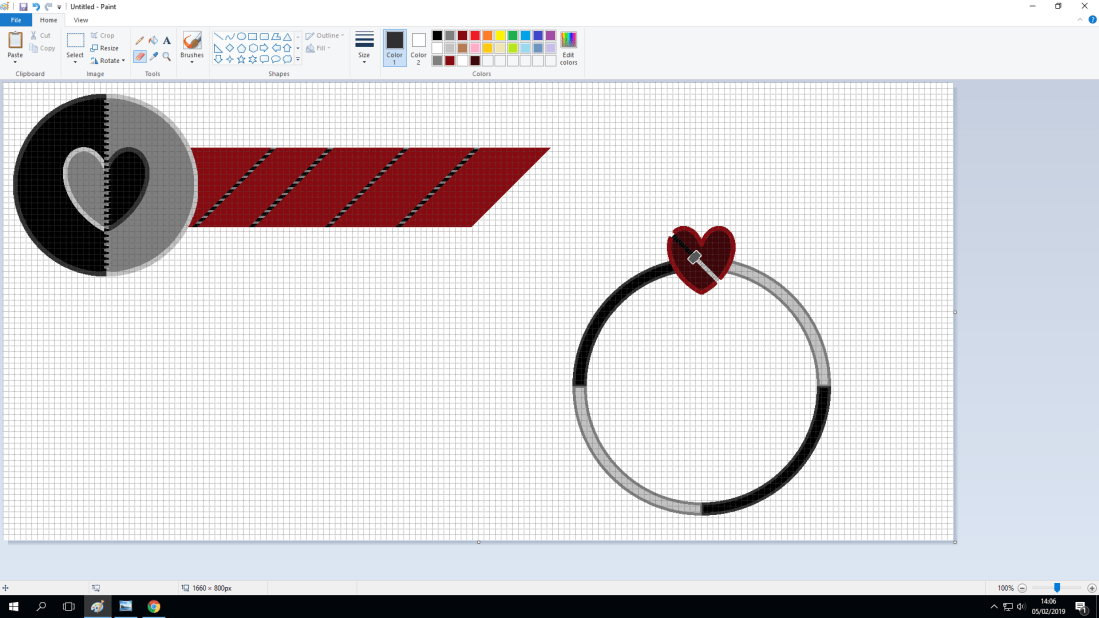Switch to the View tab
1099x618 pixels.
81,20
